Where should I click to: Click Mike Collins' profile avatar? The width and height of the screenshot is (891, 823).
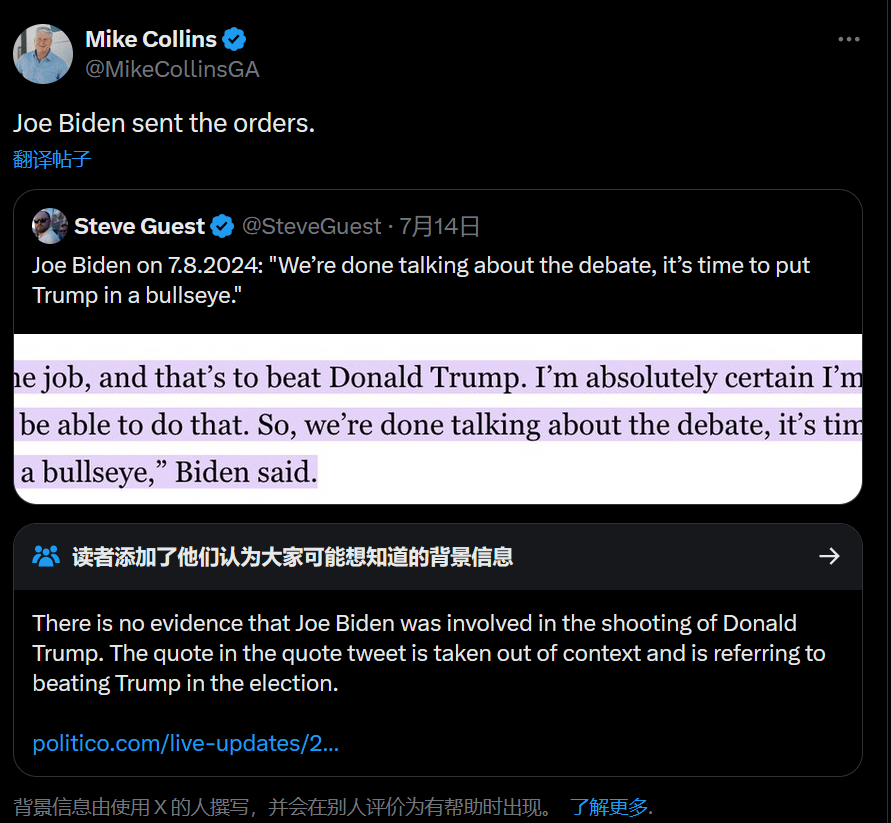tap(42, 54)
